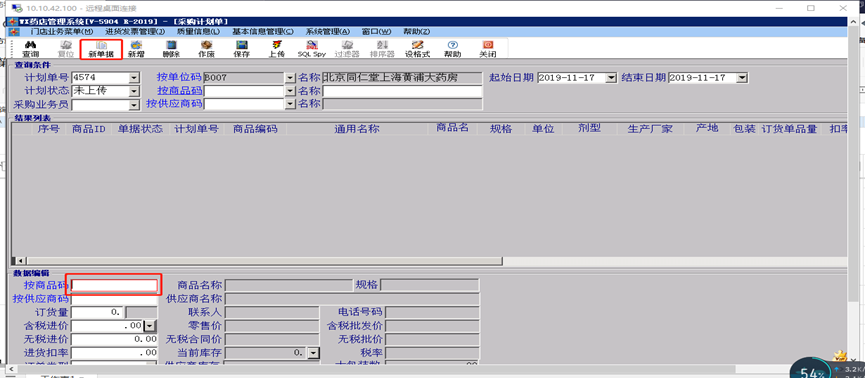Upload the plan using 上传 icon
The width and height of the screenshot is (865, 378).
click(276, 49)
